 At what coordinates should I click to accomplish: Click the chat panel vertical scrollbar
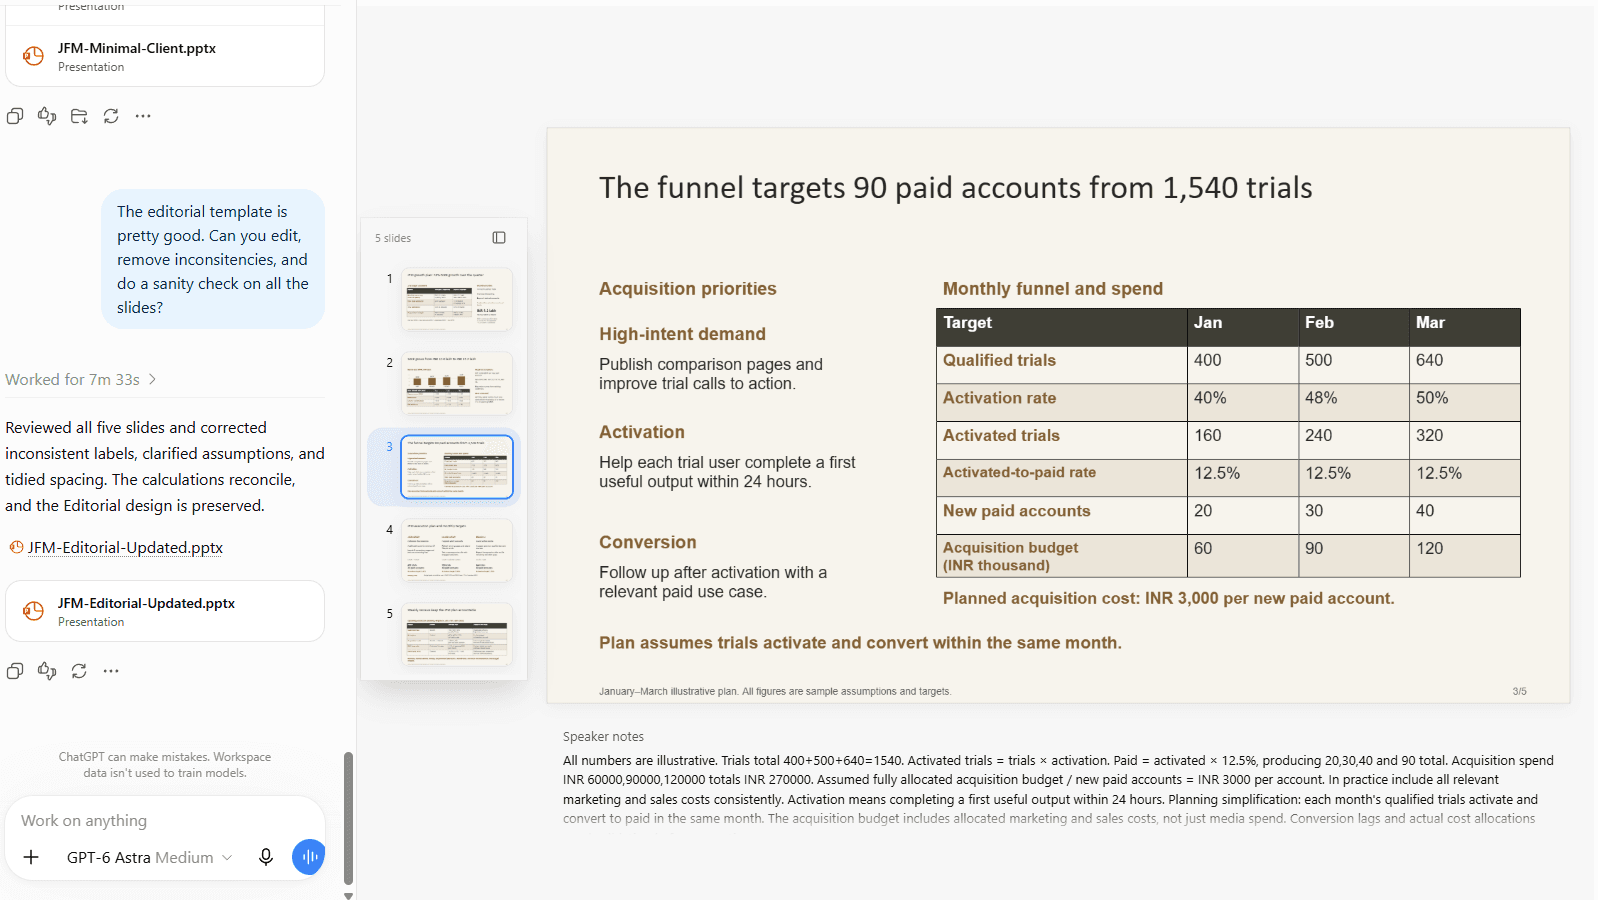click(x=348, y=818)
